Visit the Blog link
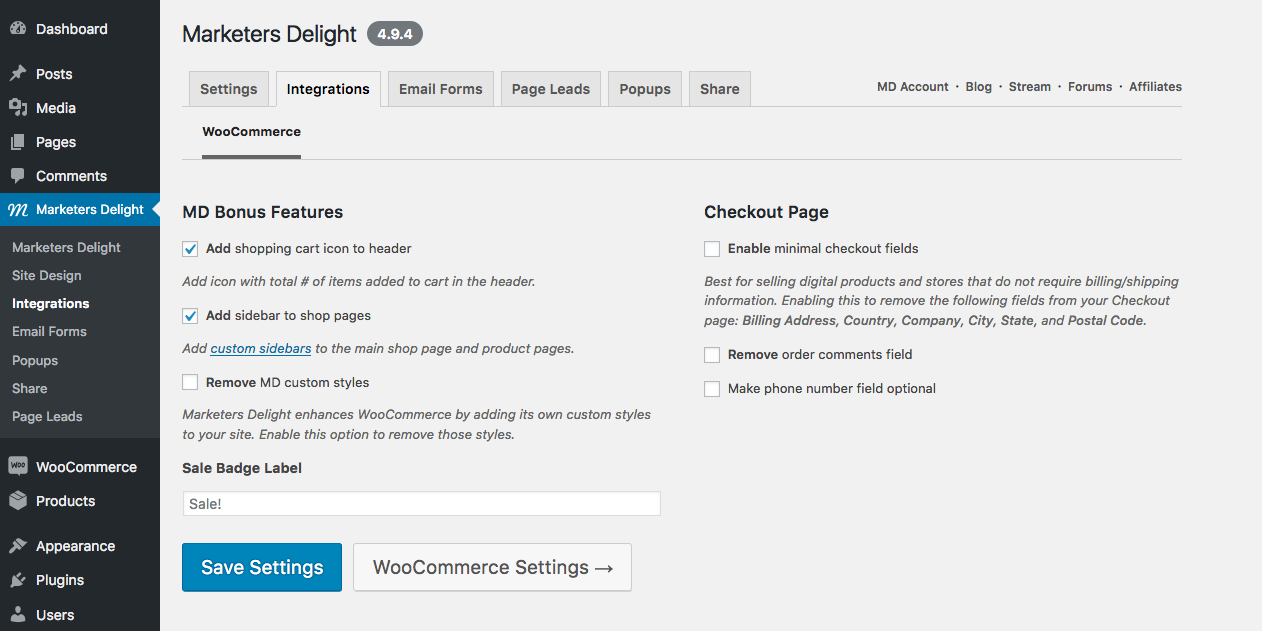1262x631 pixels. tap(979, 87)
